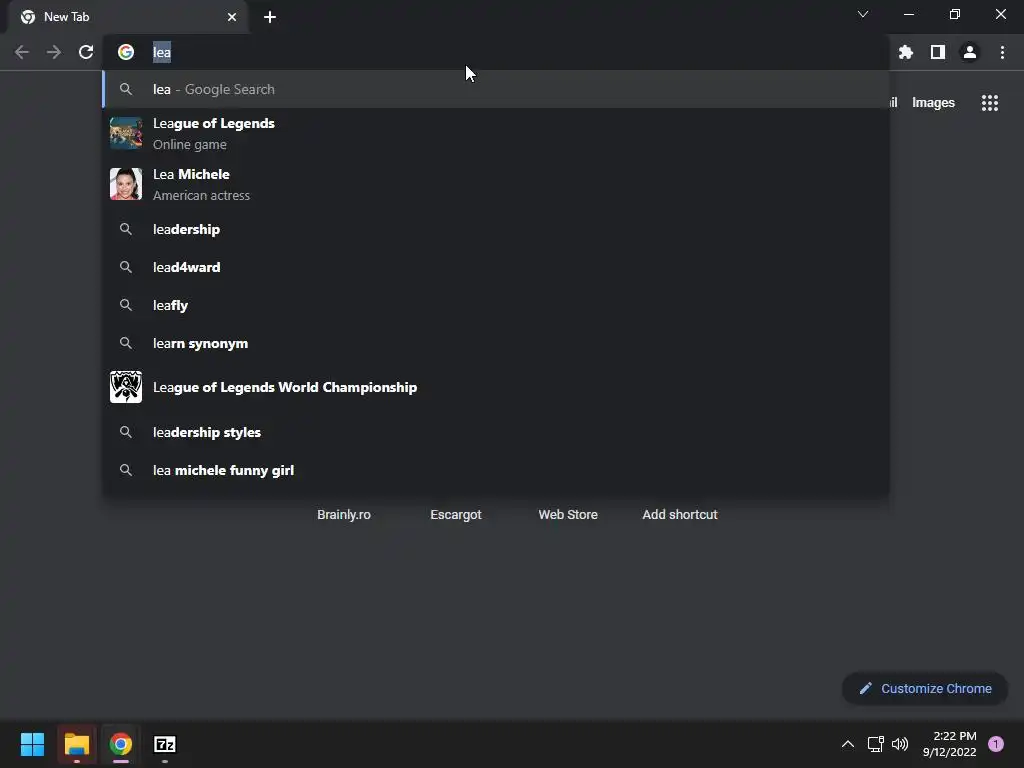Open the Escargot shortcut
Screen dimensions: 1024x768
point(456,515)
